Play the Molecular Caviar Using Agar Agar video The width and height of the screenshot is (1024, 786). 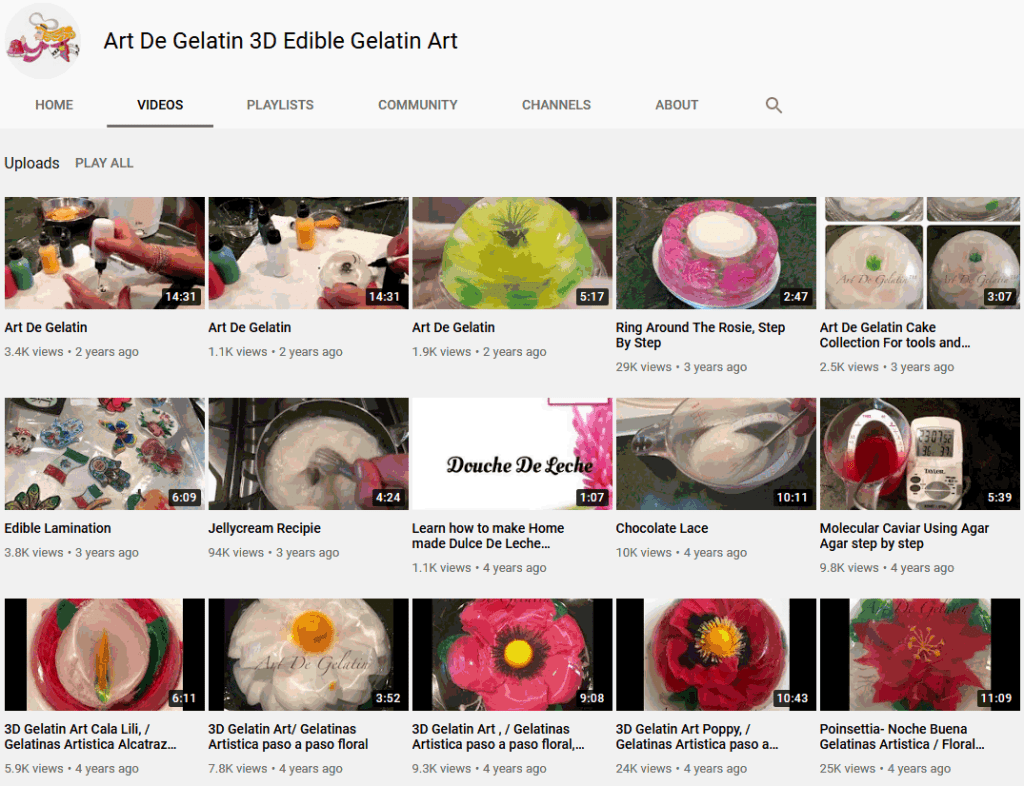[x=919, y=452]
